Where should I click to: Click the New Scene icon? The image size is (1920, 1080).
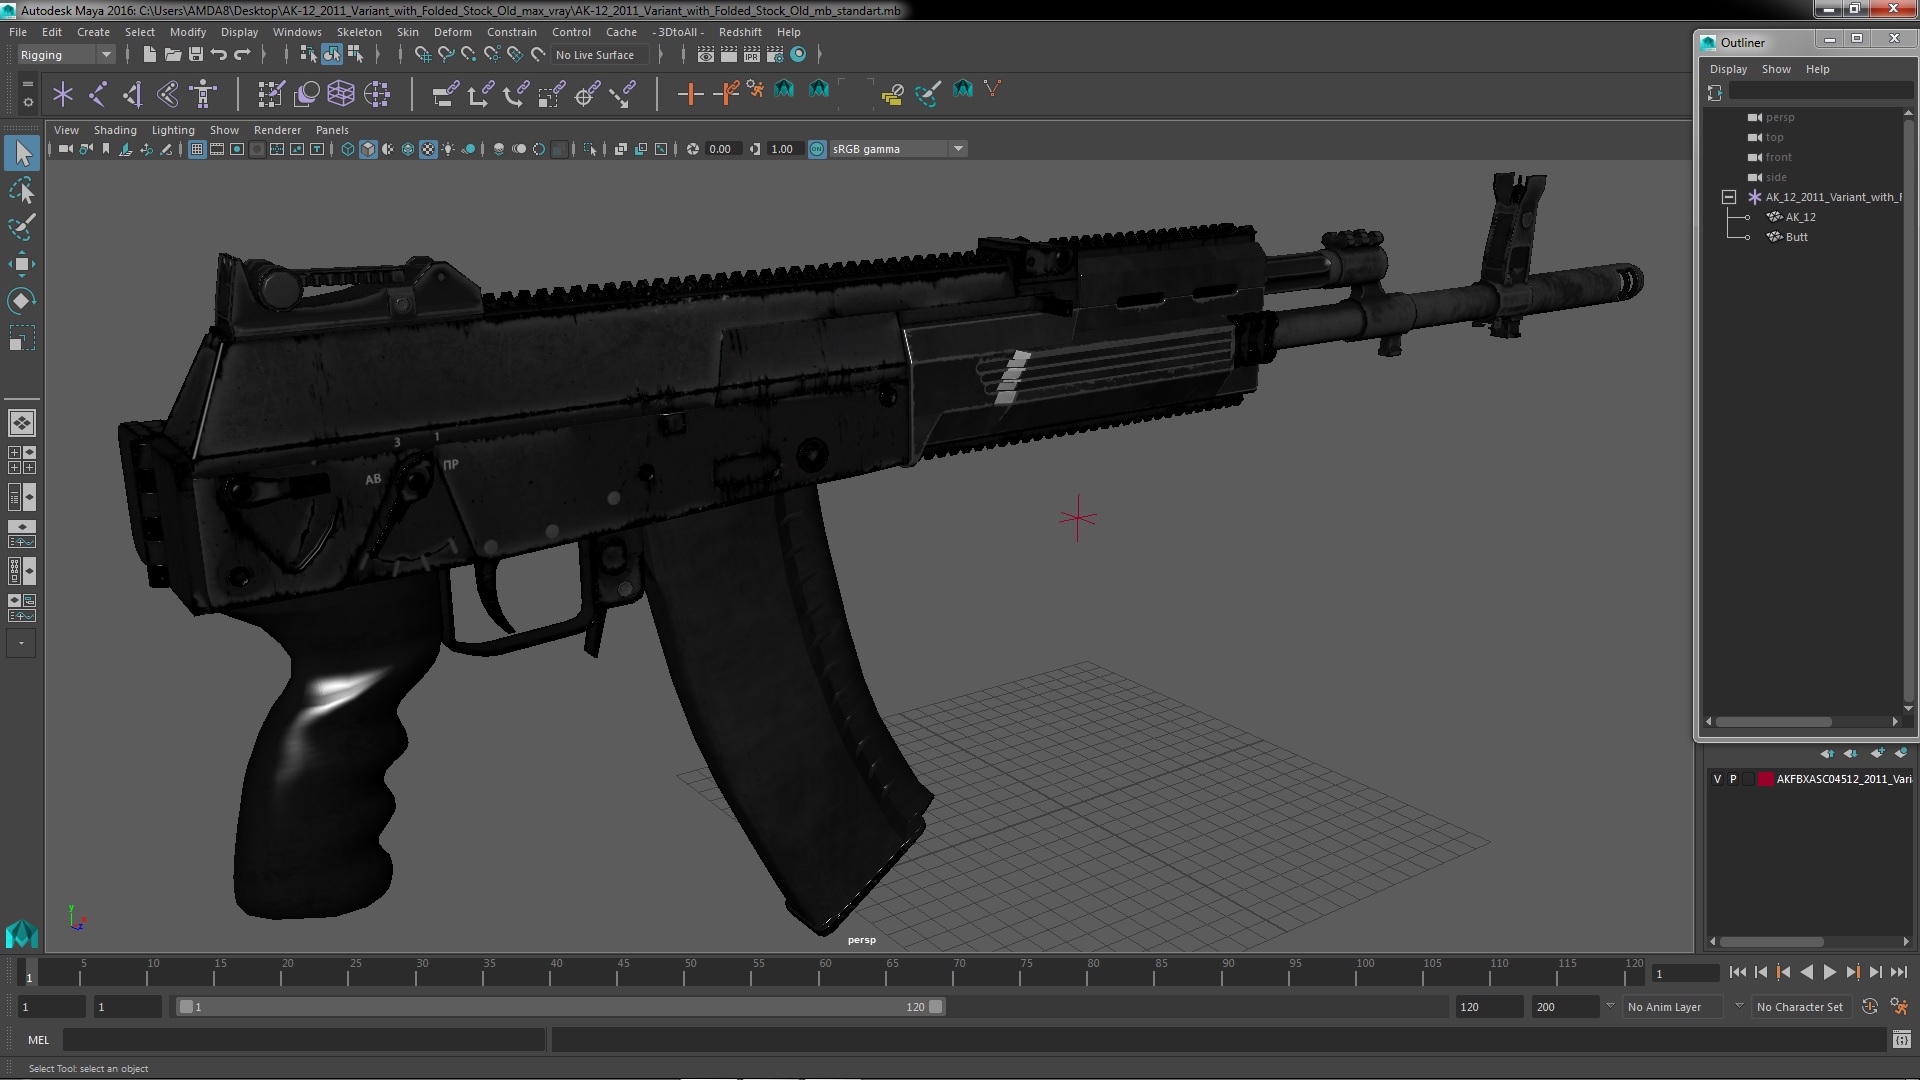pos(149,55)
